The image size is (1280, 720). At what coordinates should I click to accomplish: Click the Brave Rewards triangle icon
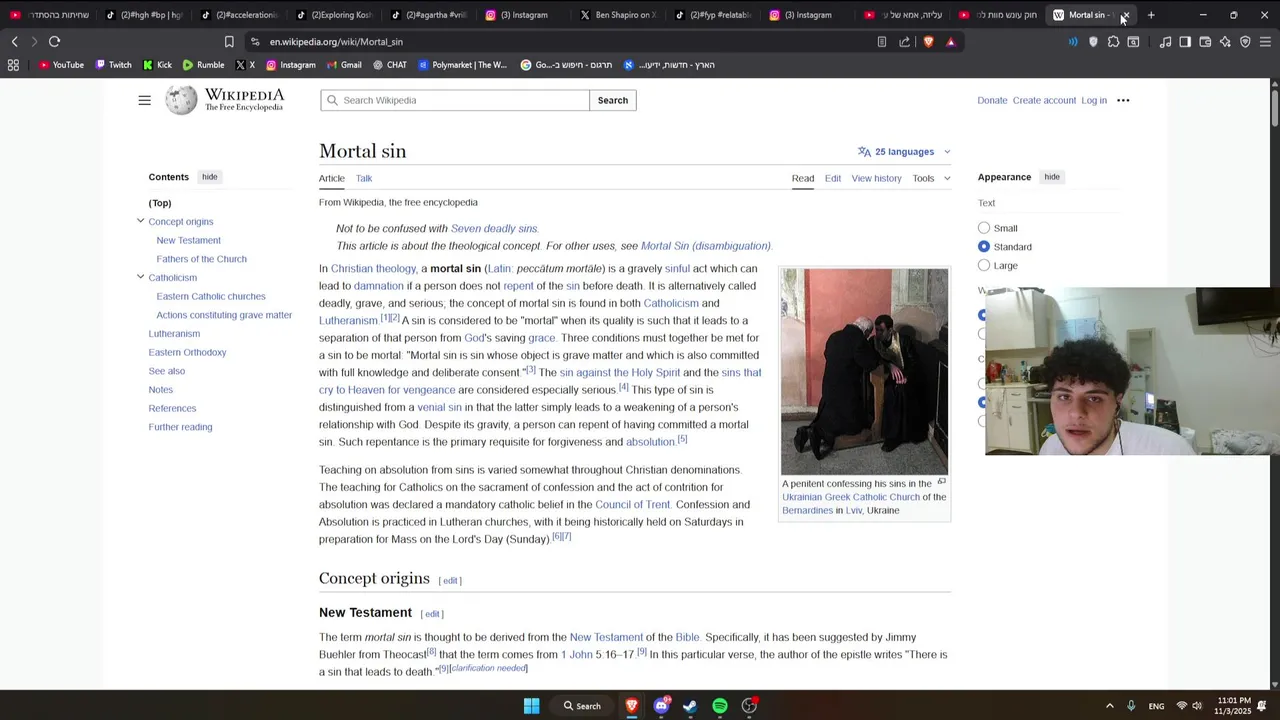[951, 42]
